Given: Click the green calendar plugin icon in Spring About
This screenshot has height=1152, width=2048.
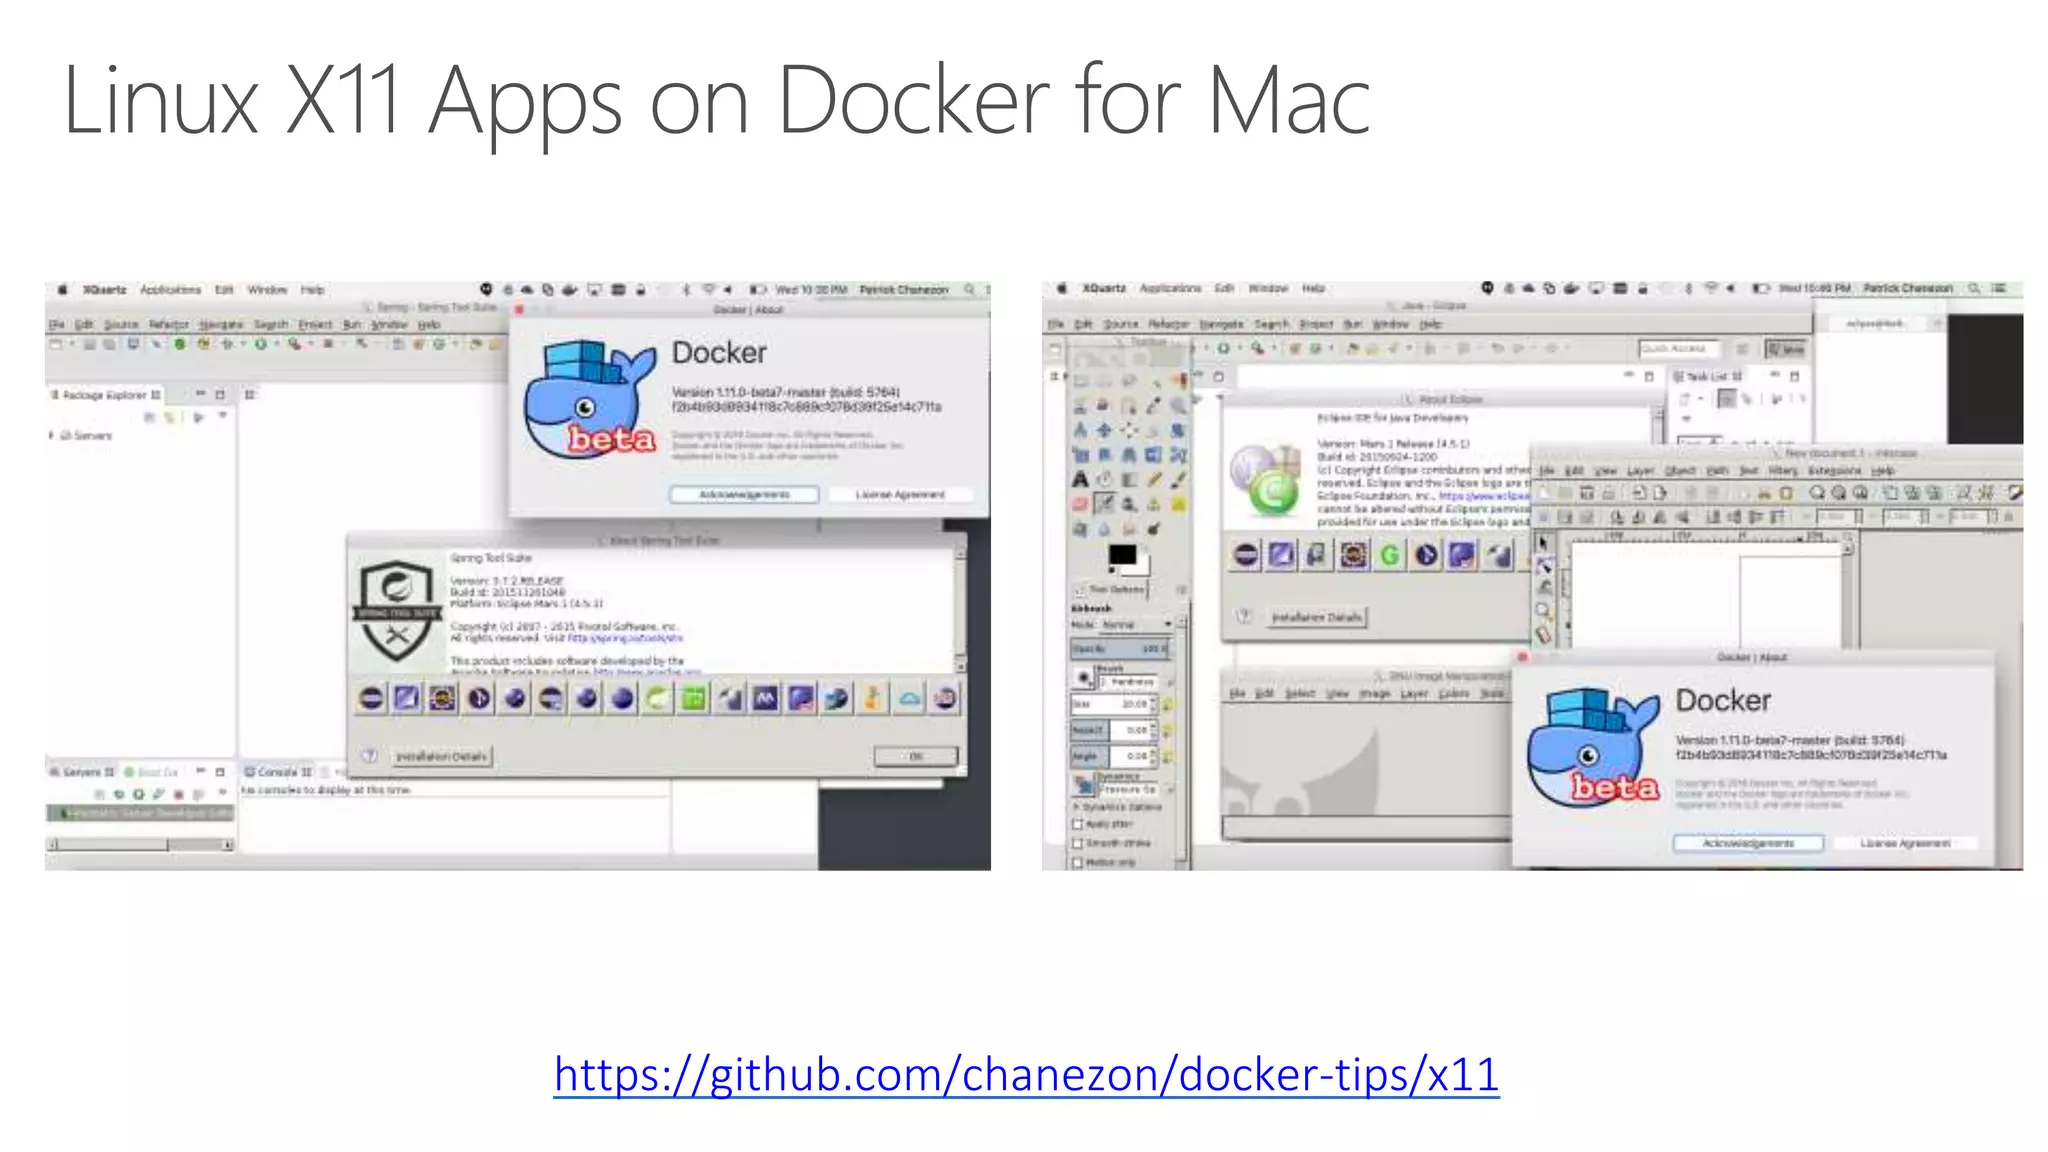Looking at the screenshot, I should 693,698.
